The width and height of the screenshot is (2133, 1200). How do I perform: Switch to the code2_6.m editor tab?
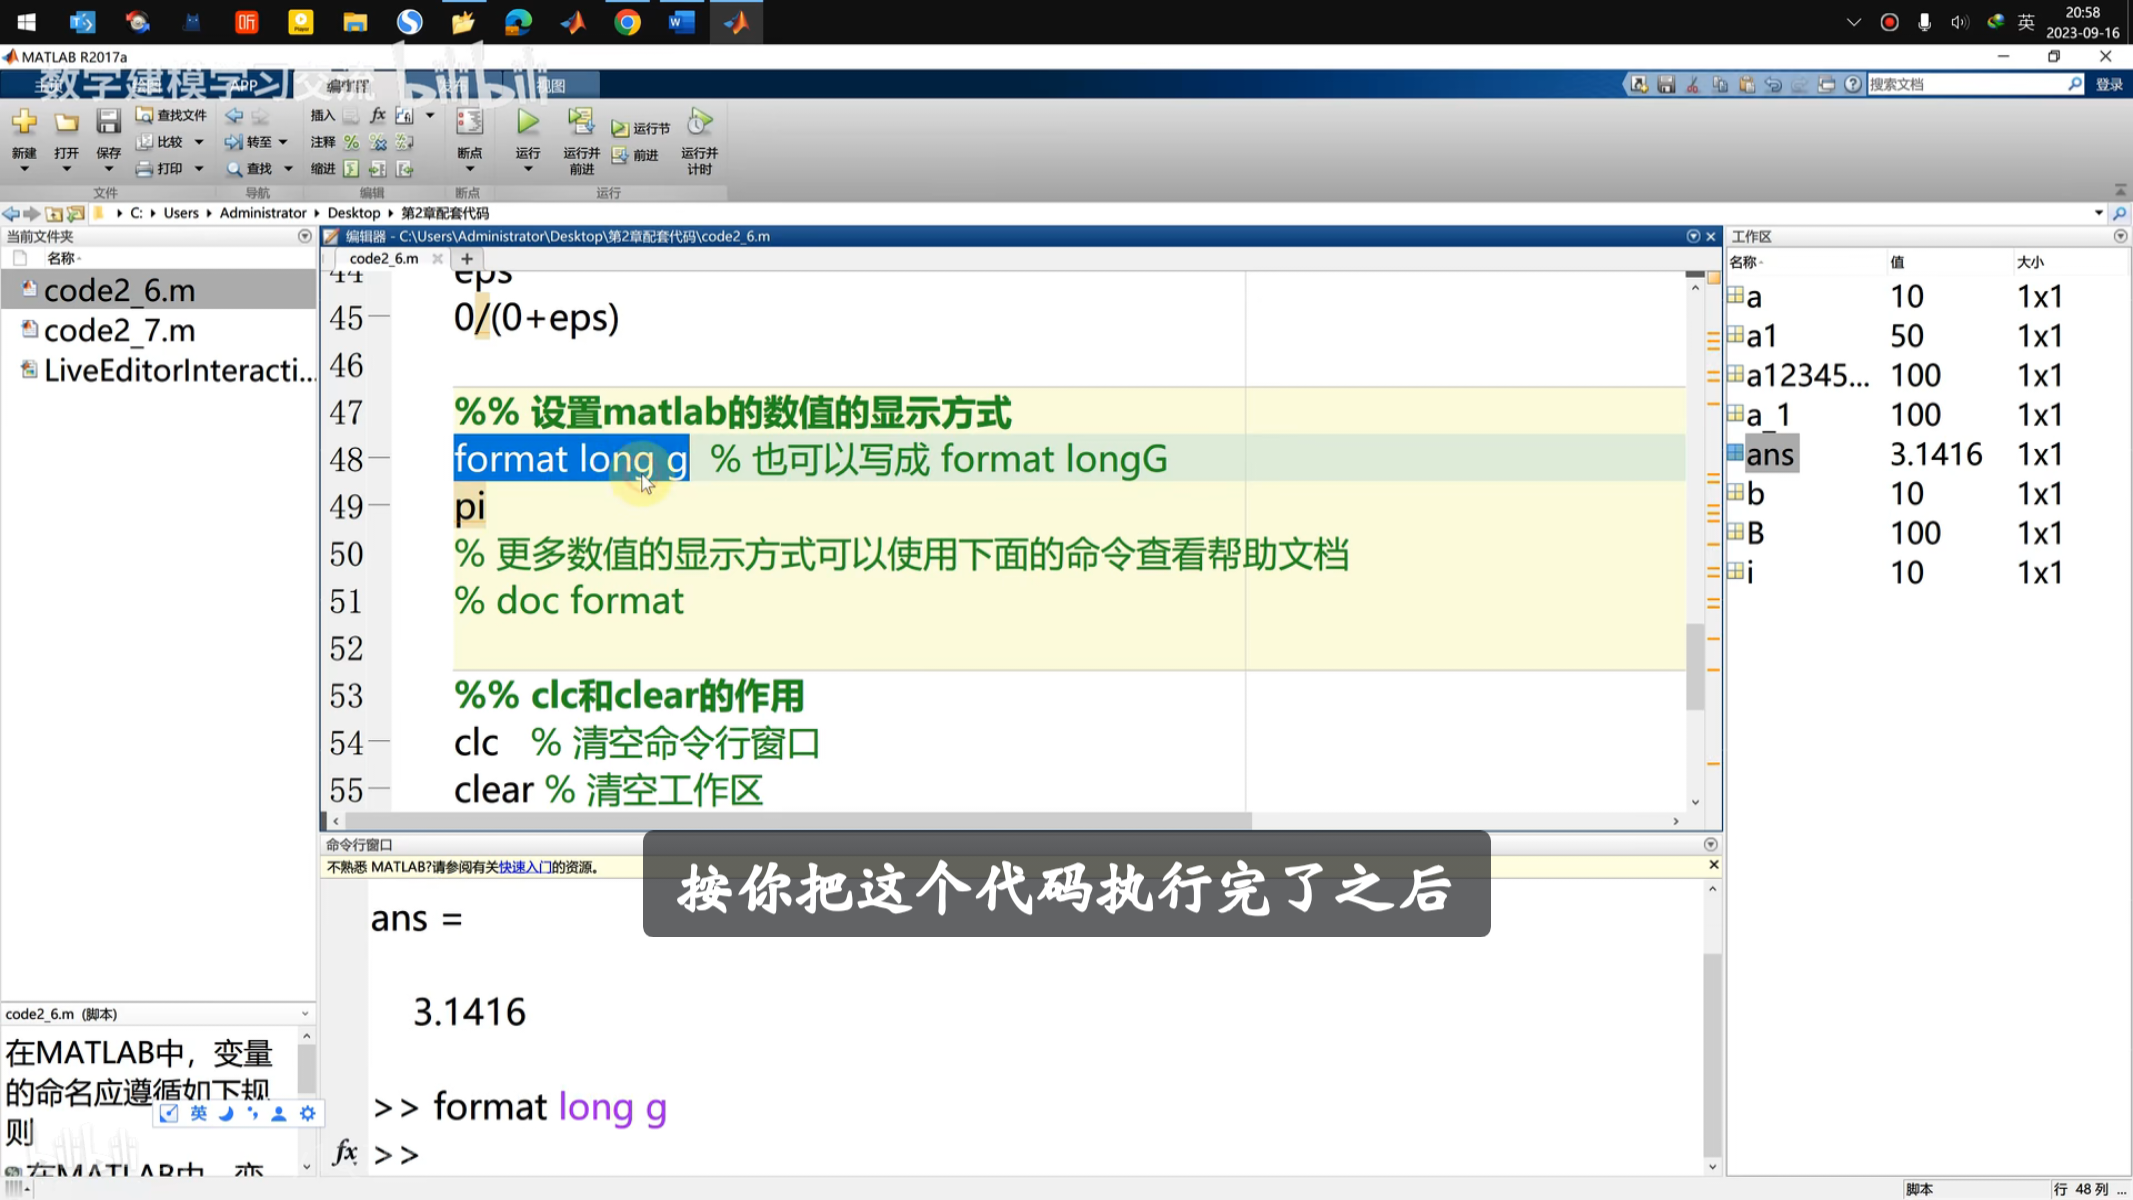[384, 258]
